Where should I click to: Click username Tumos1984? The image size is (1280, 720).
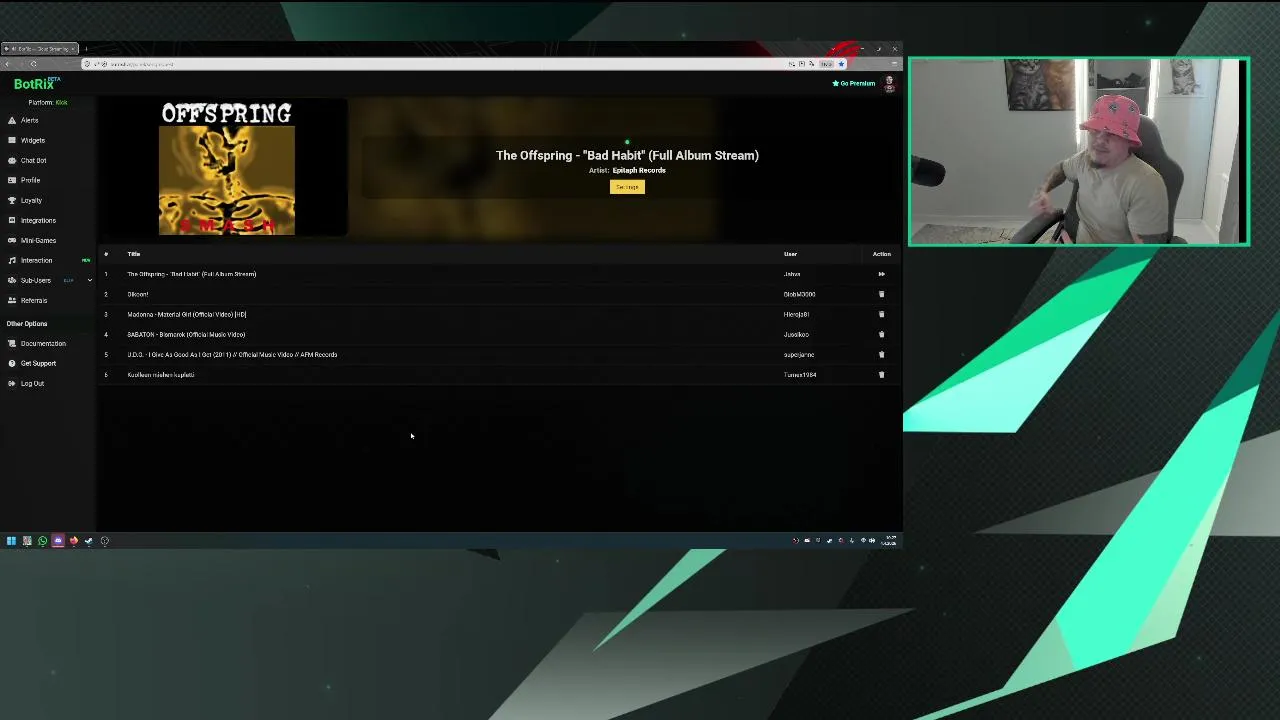pos(800,374)
